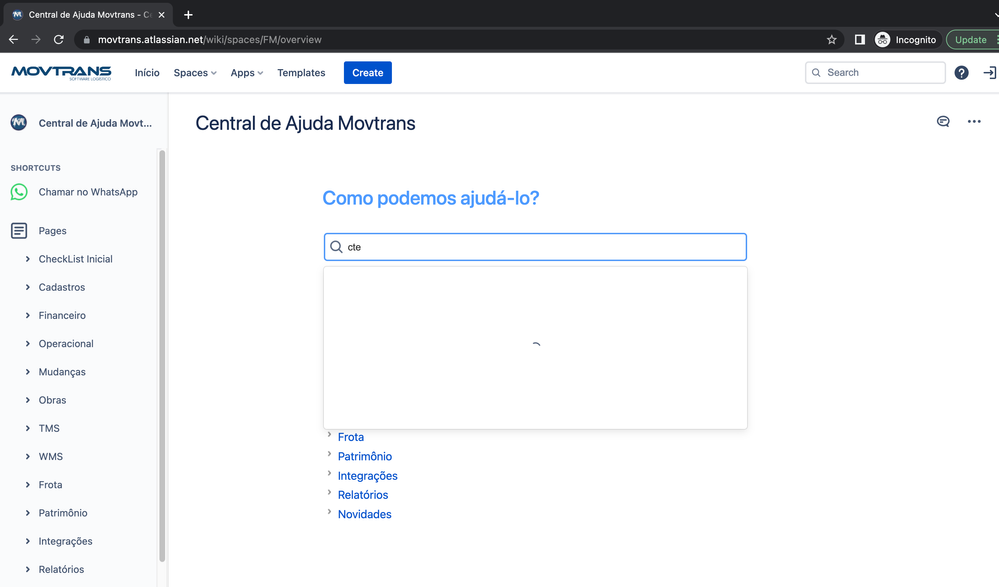Open the Integrações link in main content
The height and width of the screenshot is (587, 999).
[368, 476]
